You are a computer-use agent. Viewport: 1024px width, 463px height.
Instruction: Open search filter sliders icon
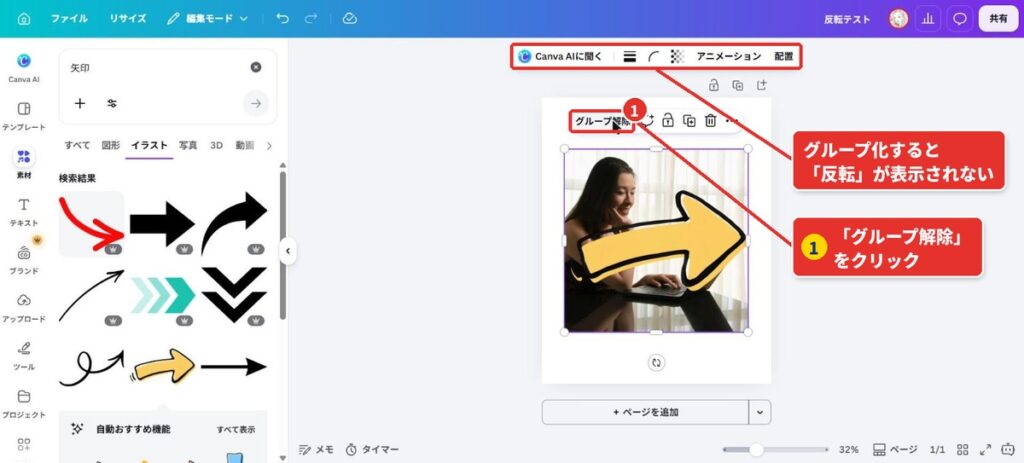coord(112,103)
